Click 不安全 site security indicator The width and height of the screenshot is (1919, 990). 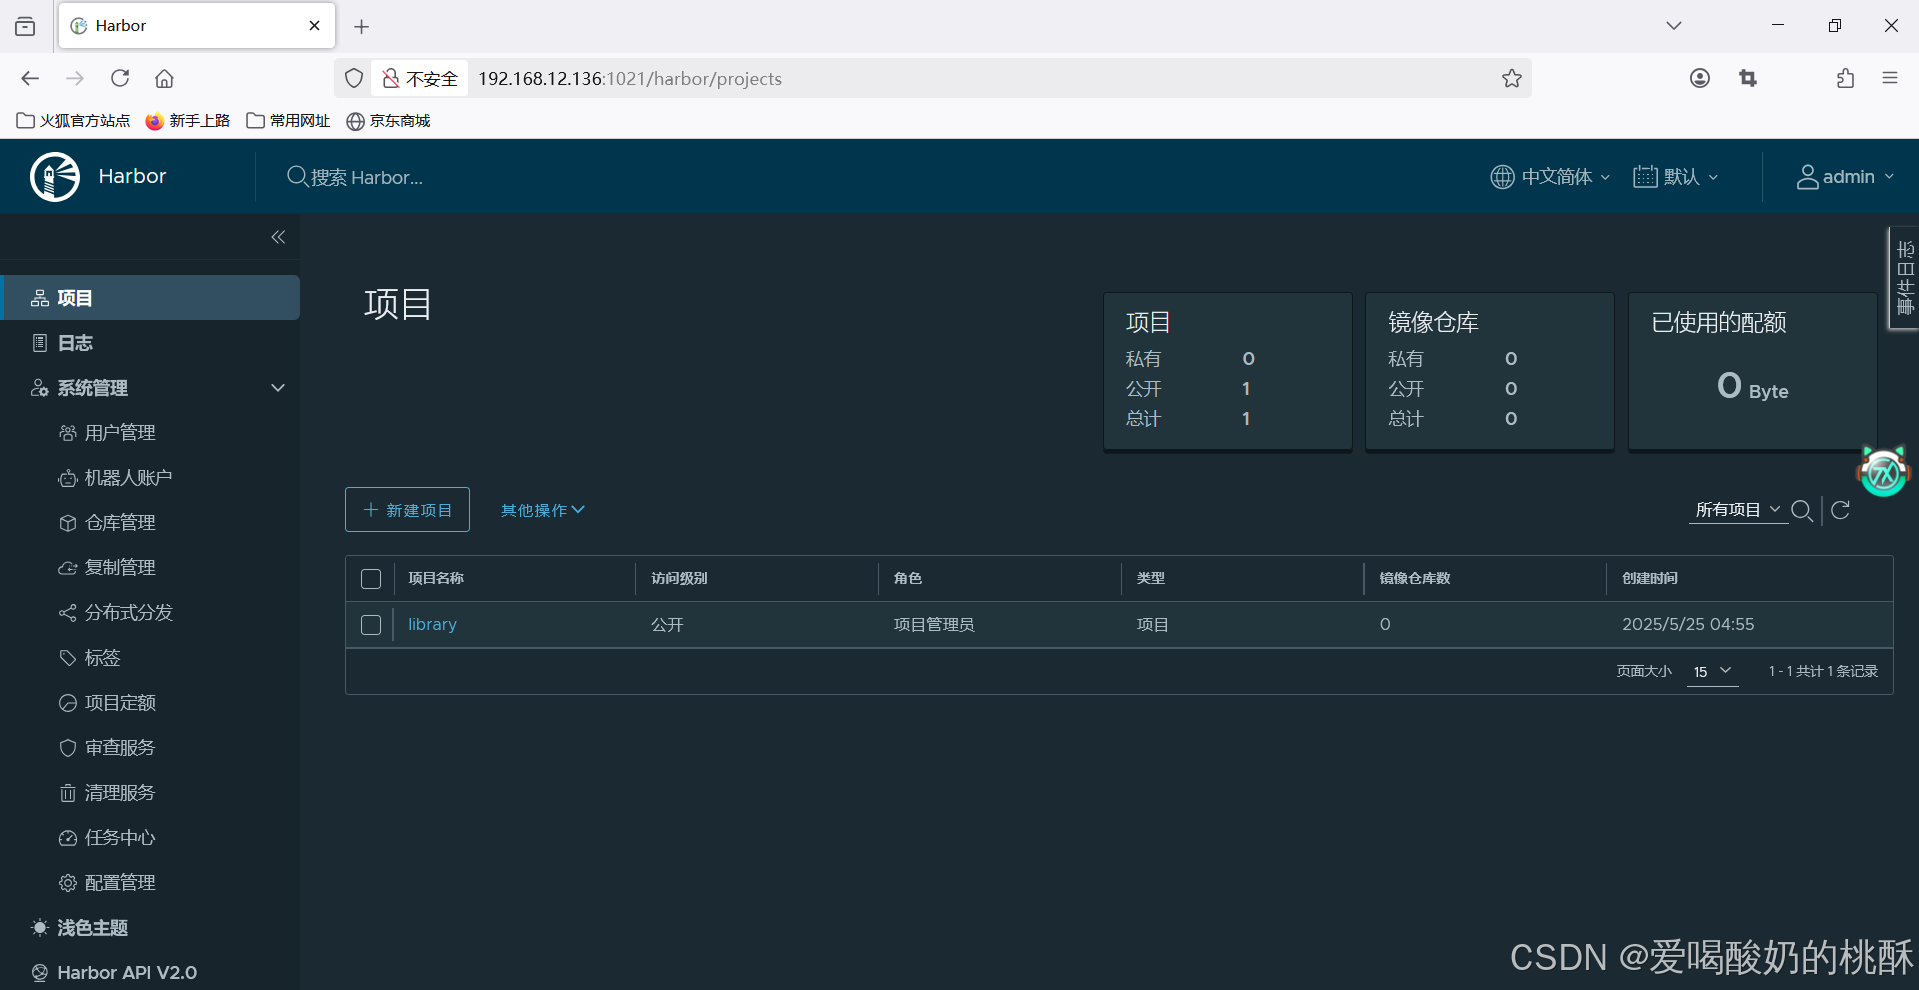pos(420,79)
